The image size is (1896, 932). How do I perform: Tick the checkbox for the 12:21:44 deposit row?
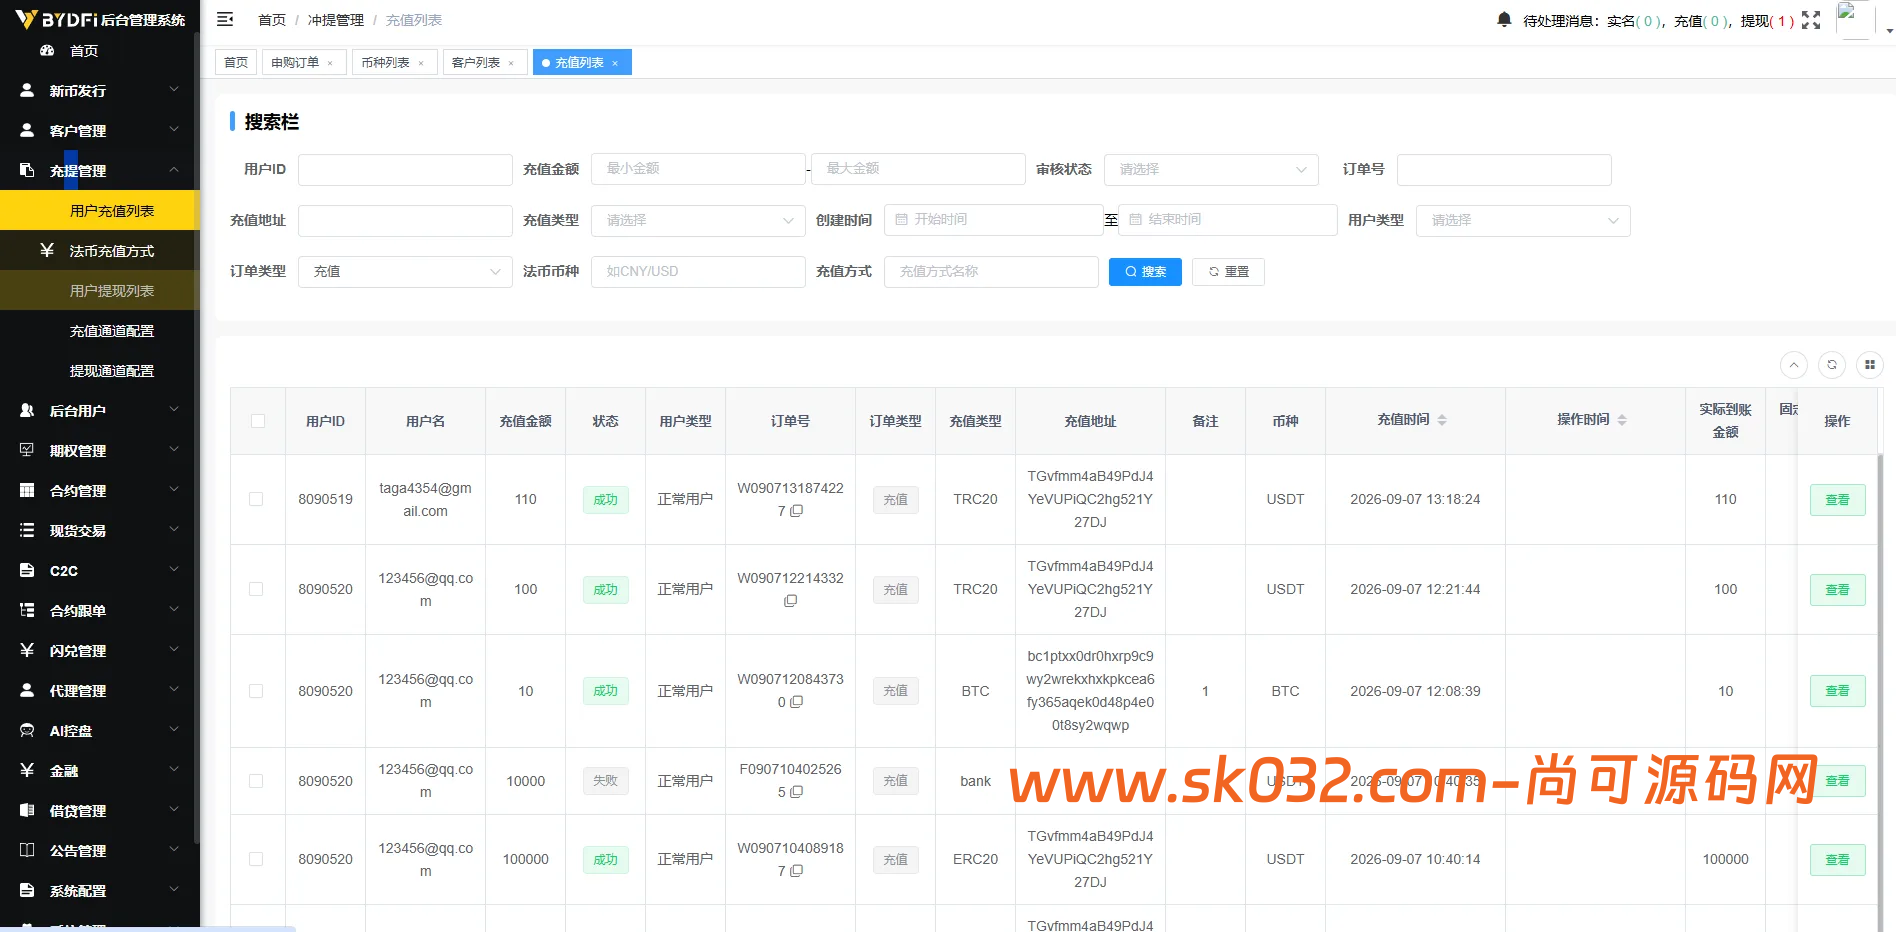(256, 589)
